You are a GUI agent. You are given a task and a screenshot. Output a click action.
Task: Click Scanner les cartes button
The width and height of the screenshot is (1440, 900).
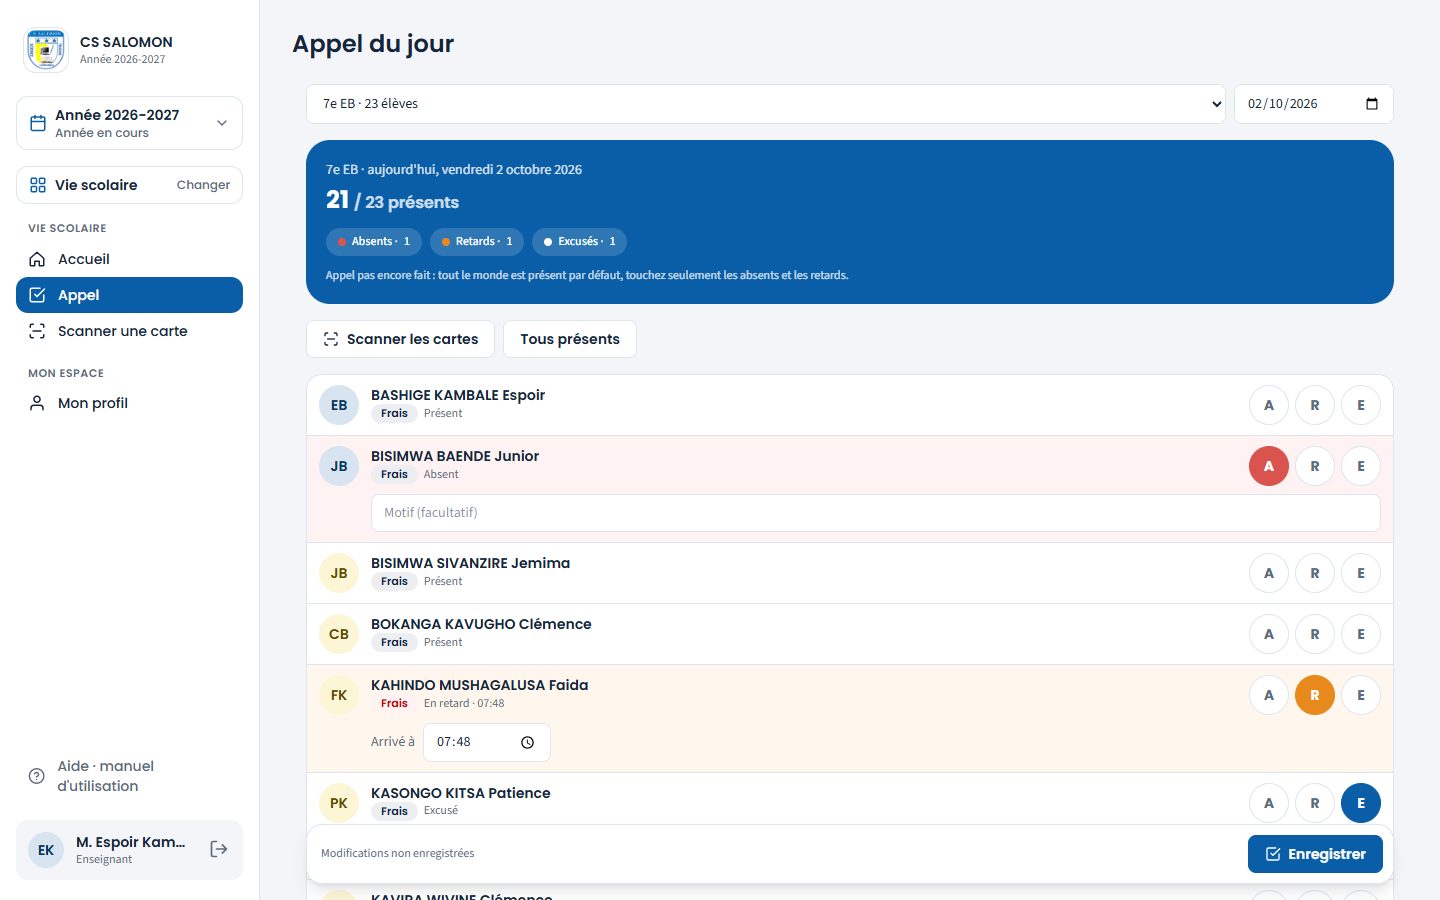click(401, 339)
